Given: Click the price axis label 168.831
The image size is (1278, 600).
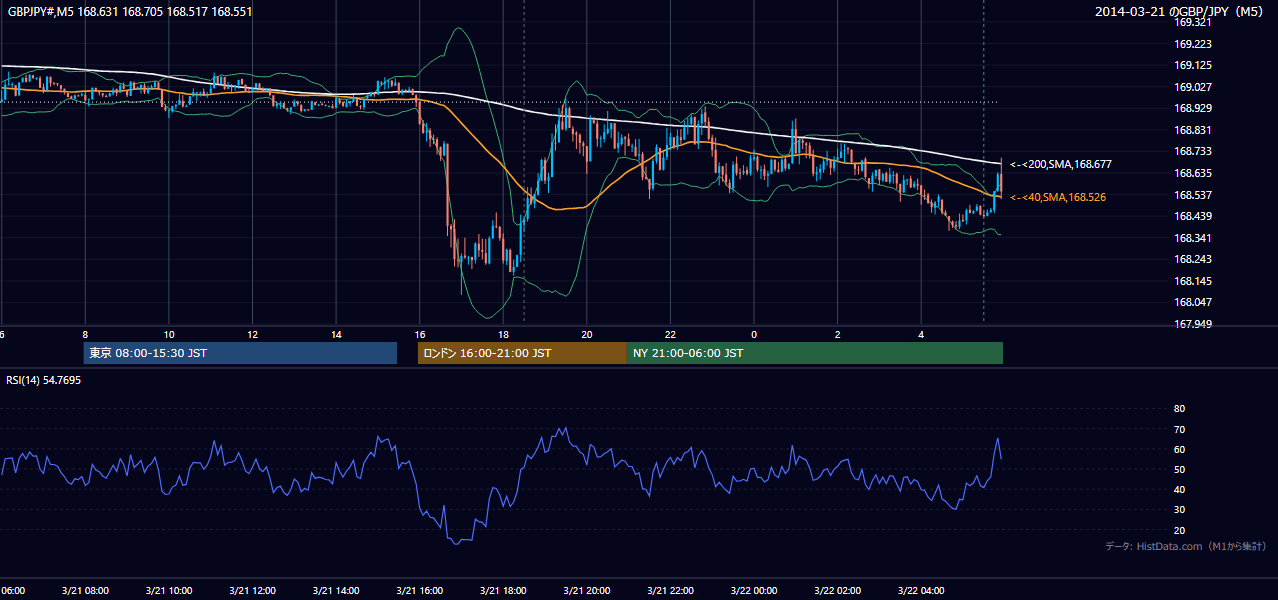Looking at the screenshot, I should pyautogui.click(x=1192, y=131).
